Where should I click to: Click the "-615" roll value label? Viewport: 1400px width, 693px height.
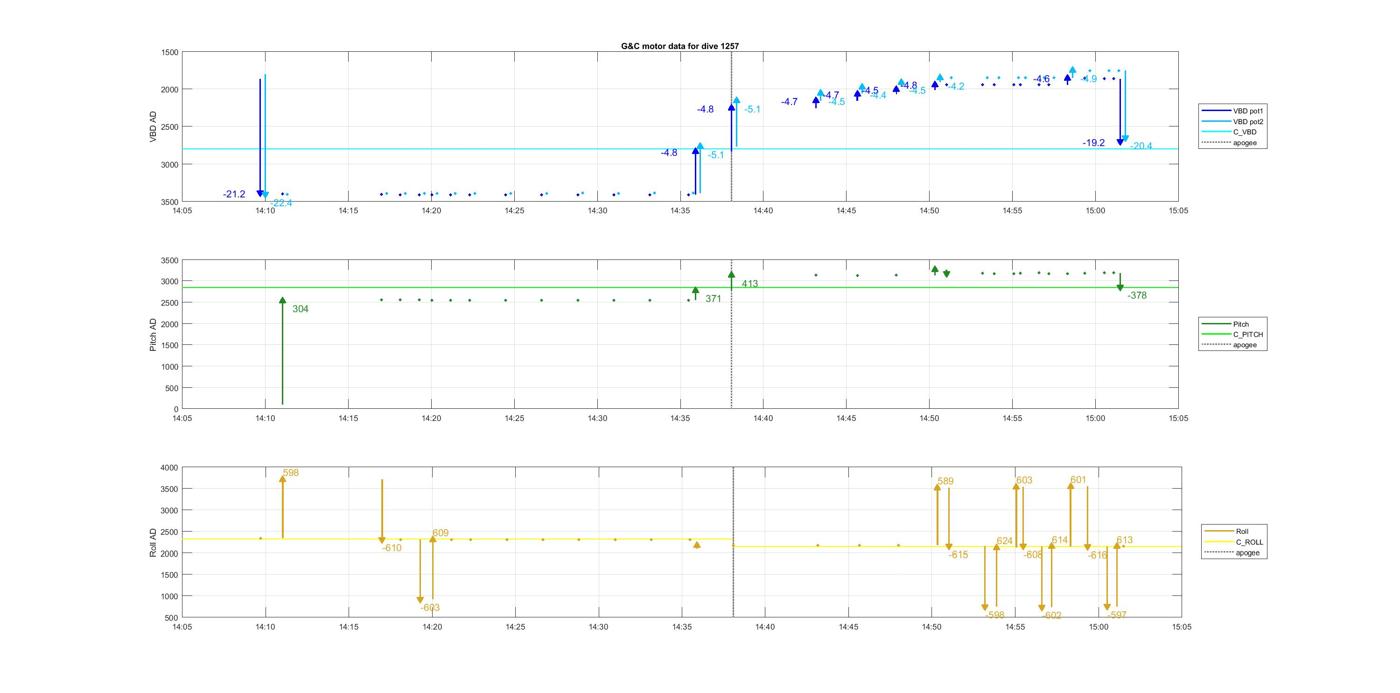(x=958, y=555)
